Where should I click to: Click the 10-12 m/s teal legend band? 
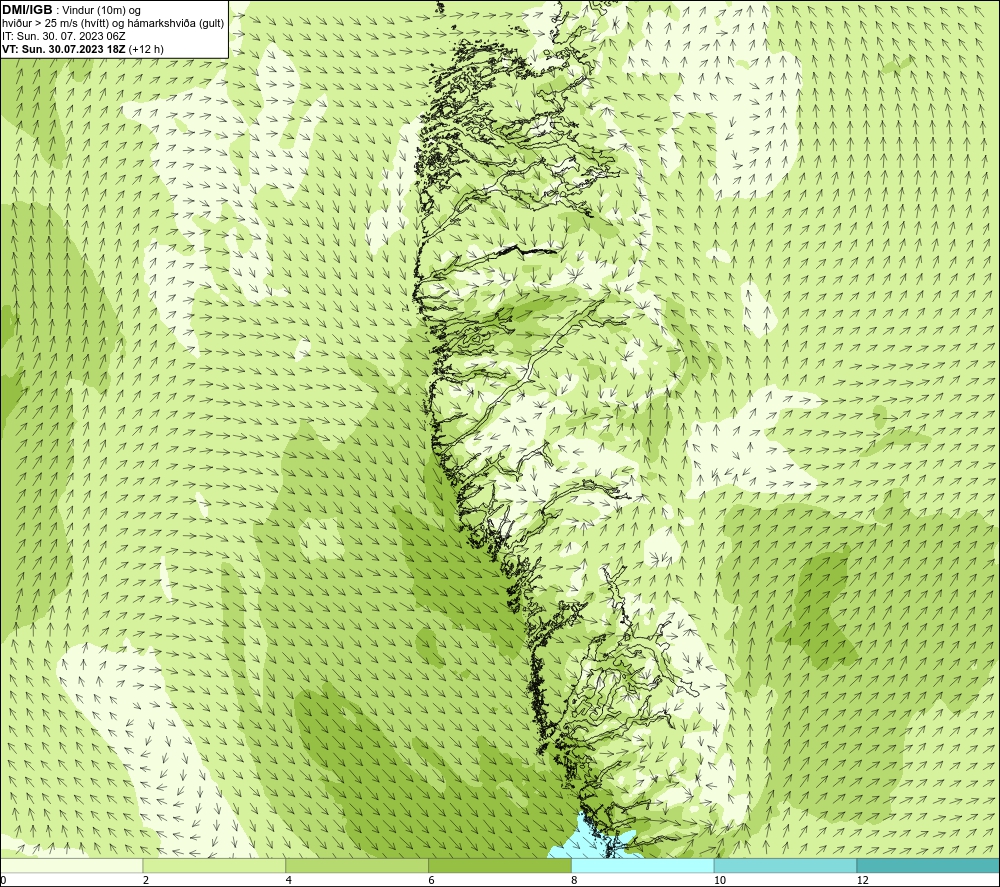click(786, 865)
